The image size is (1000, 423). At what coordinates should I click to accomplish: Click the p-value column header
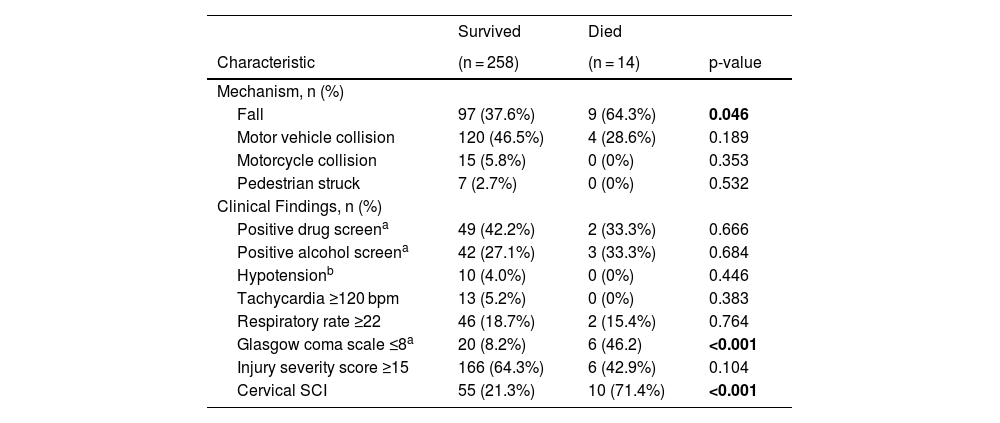[x=735, y=63]
